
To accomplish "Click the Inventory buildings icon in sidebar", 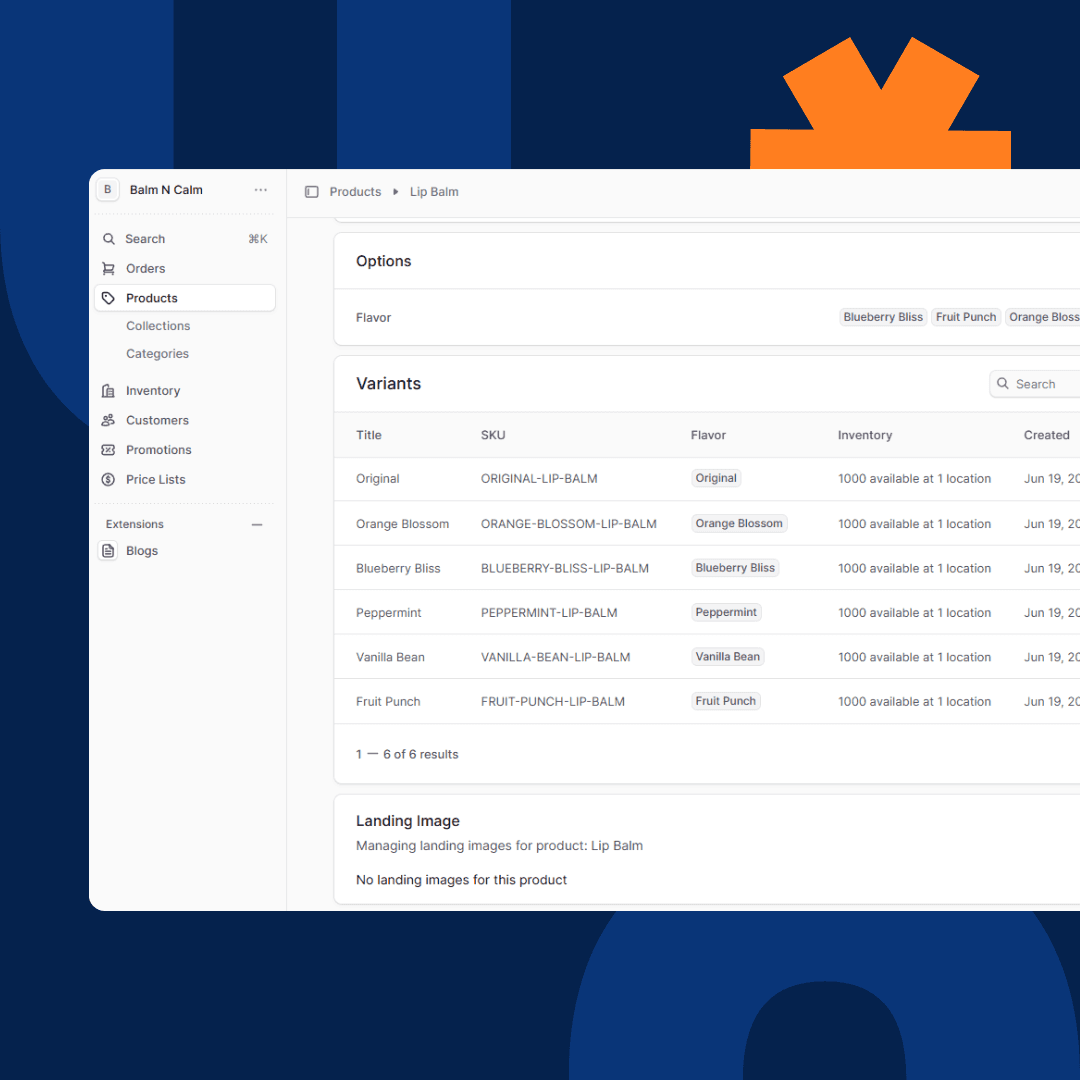I will click(x=109, y=391).
